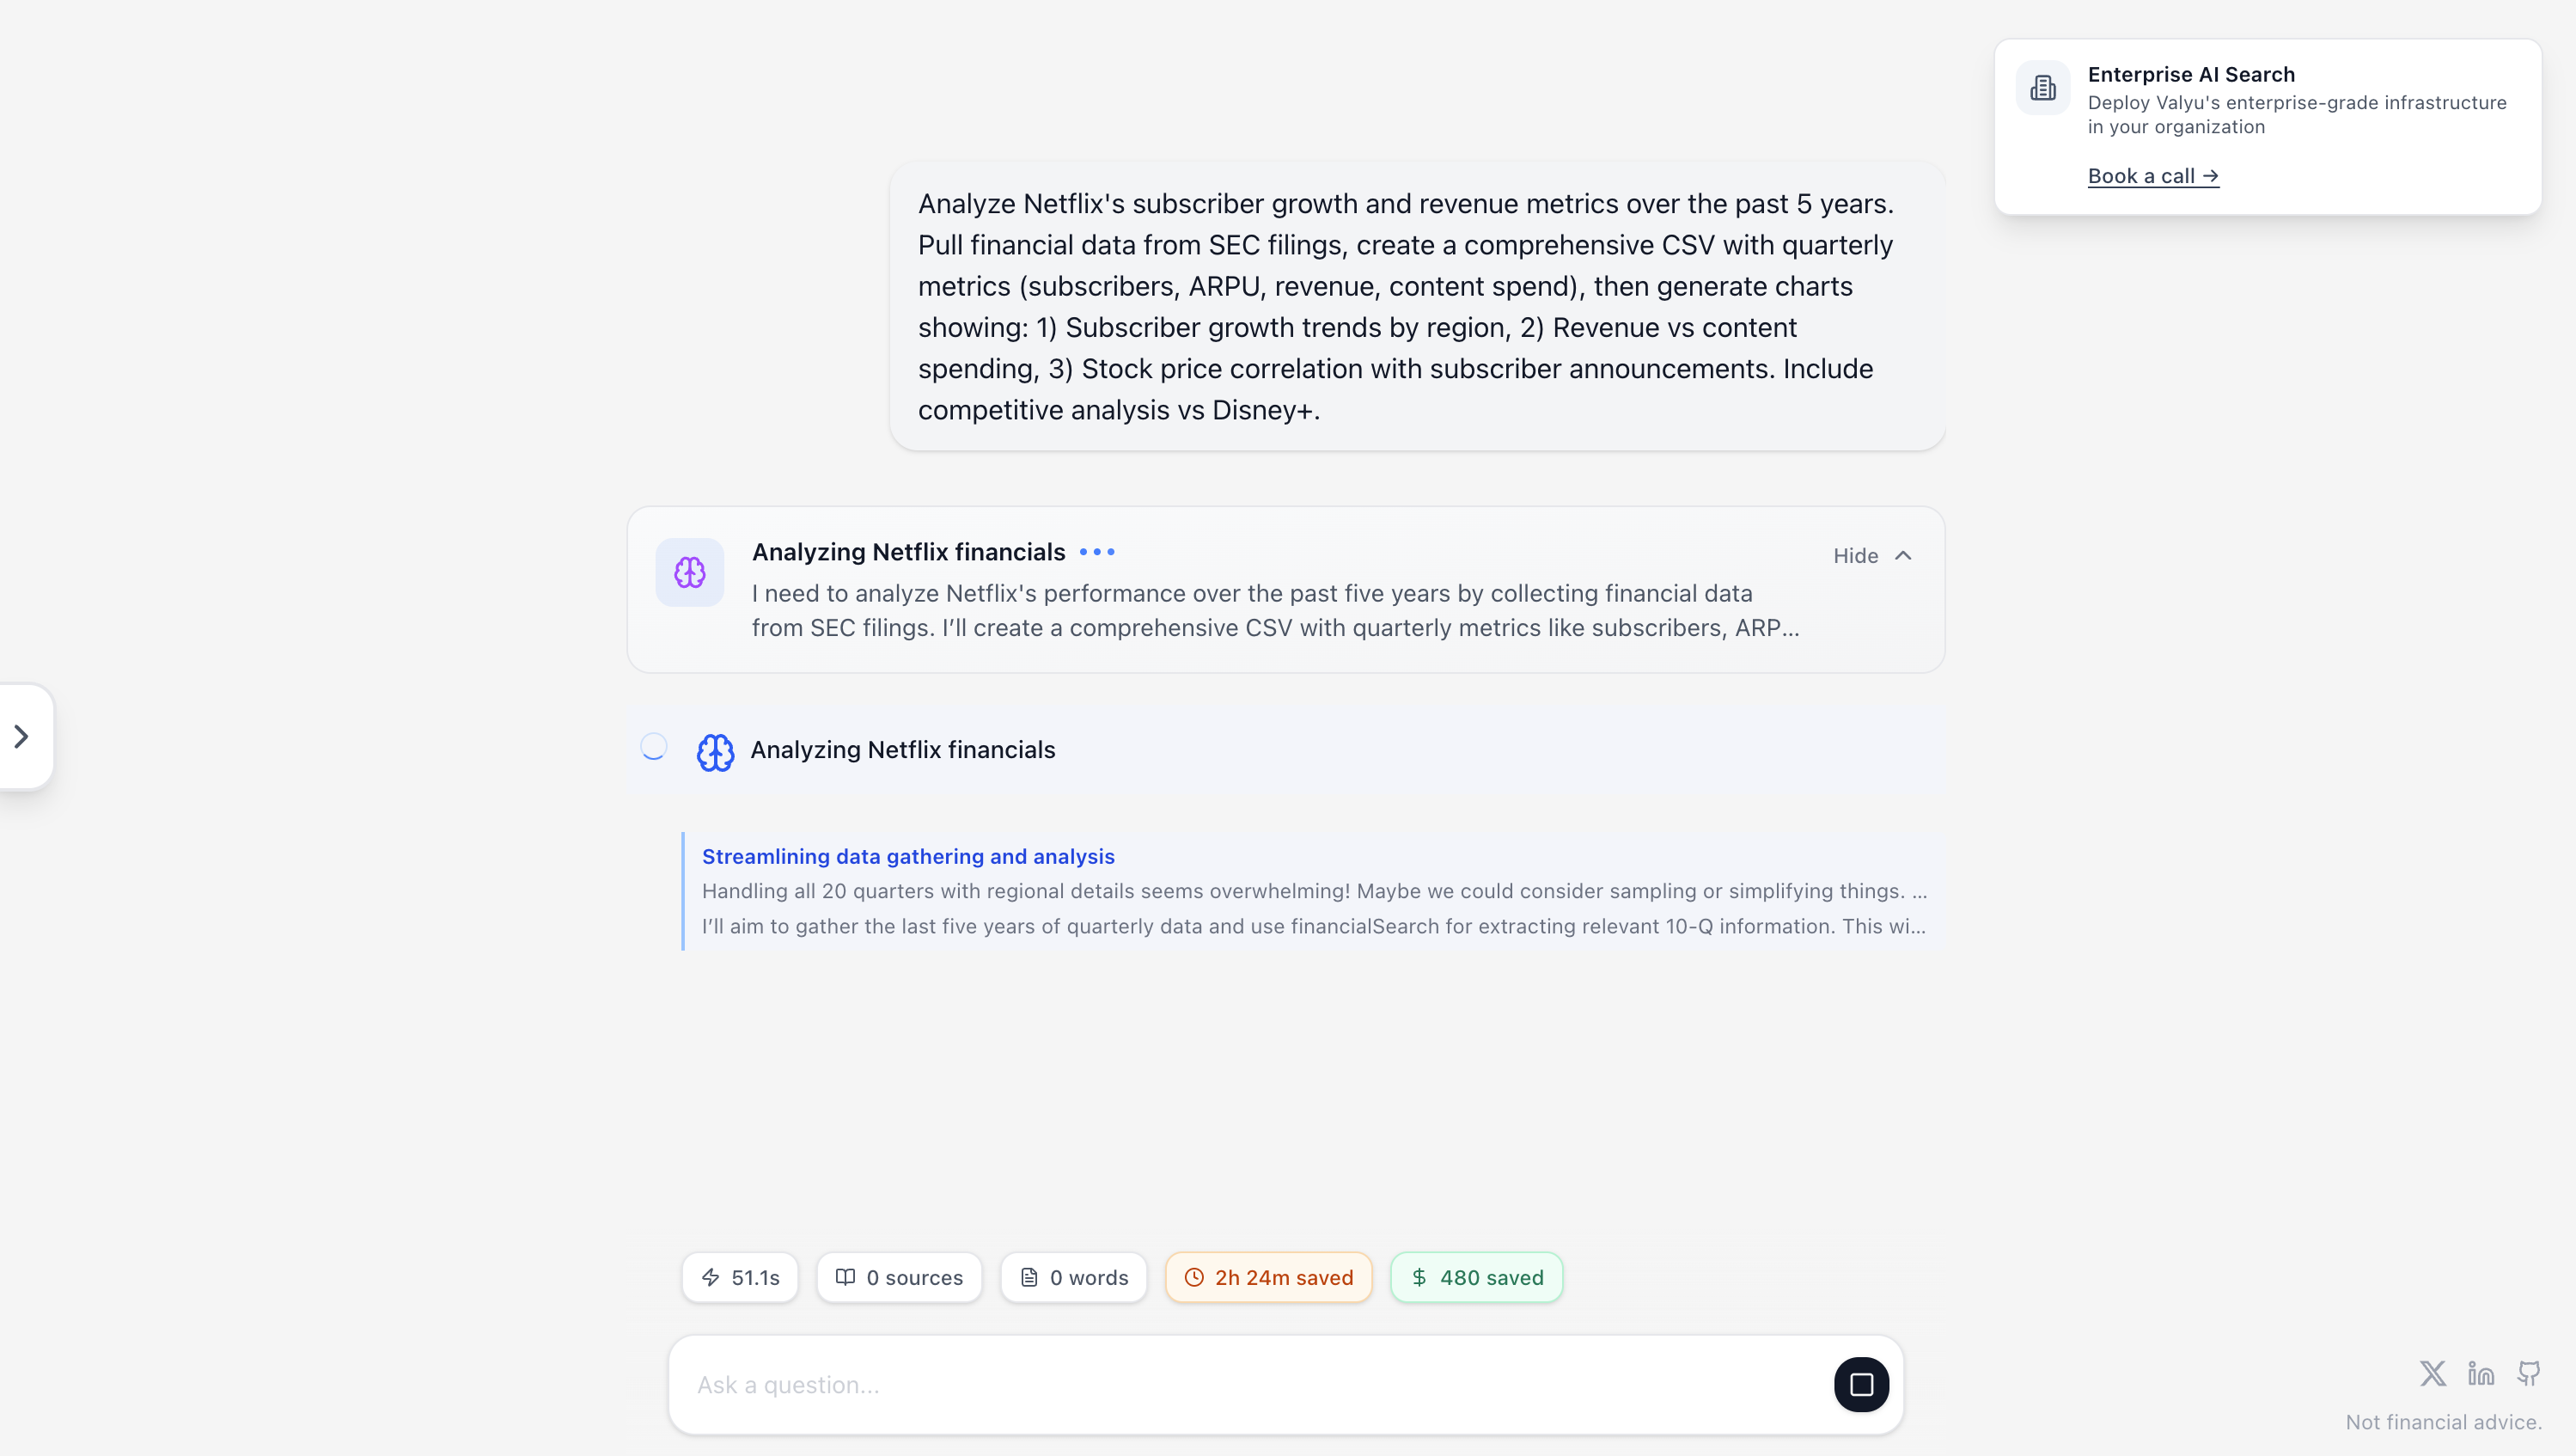Click the 0 words badge
2576x1456 pixels.
(1074, 1277)
